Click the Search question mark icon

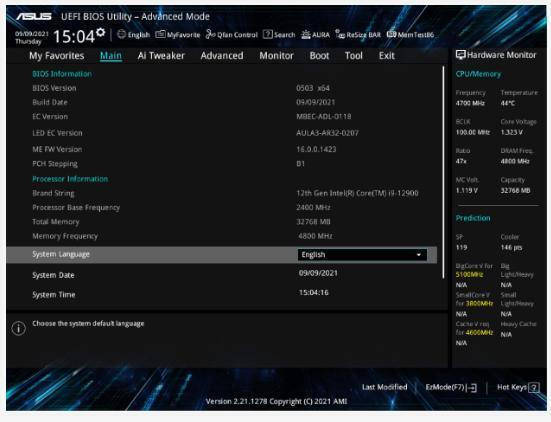click(x=267, y=34)
